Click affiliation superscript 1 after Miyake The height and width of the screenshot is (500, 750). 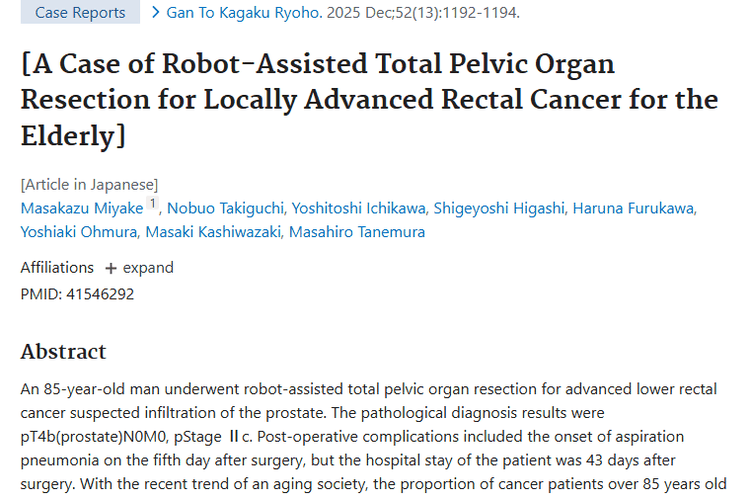pyautogui.click(x=153, y=204)
